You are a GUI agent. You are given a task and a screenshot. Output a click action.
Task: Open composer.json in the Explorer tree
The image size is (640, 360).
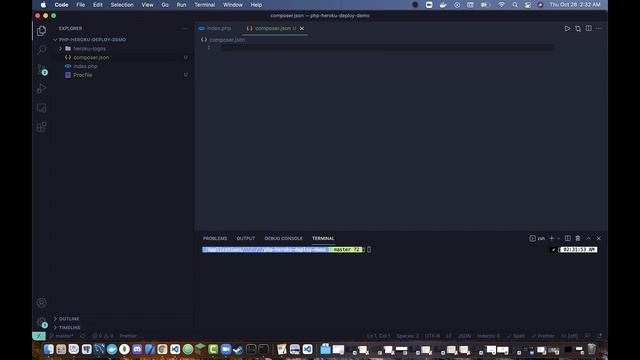pos(91,58)
